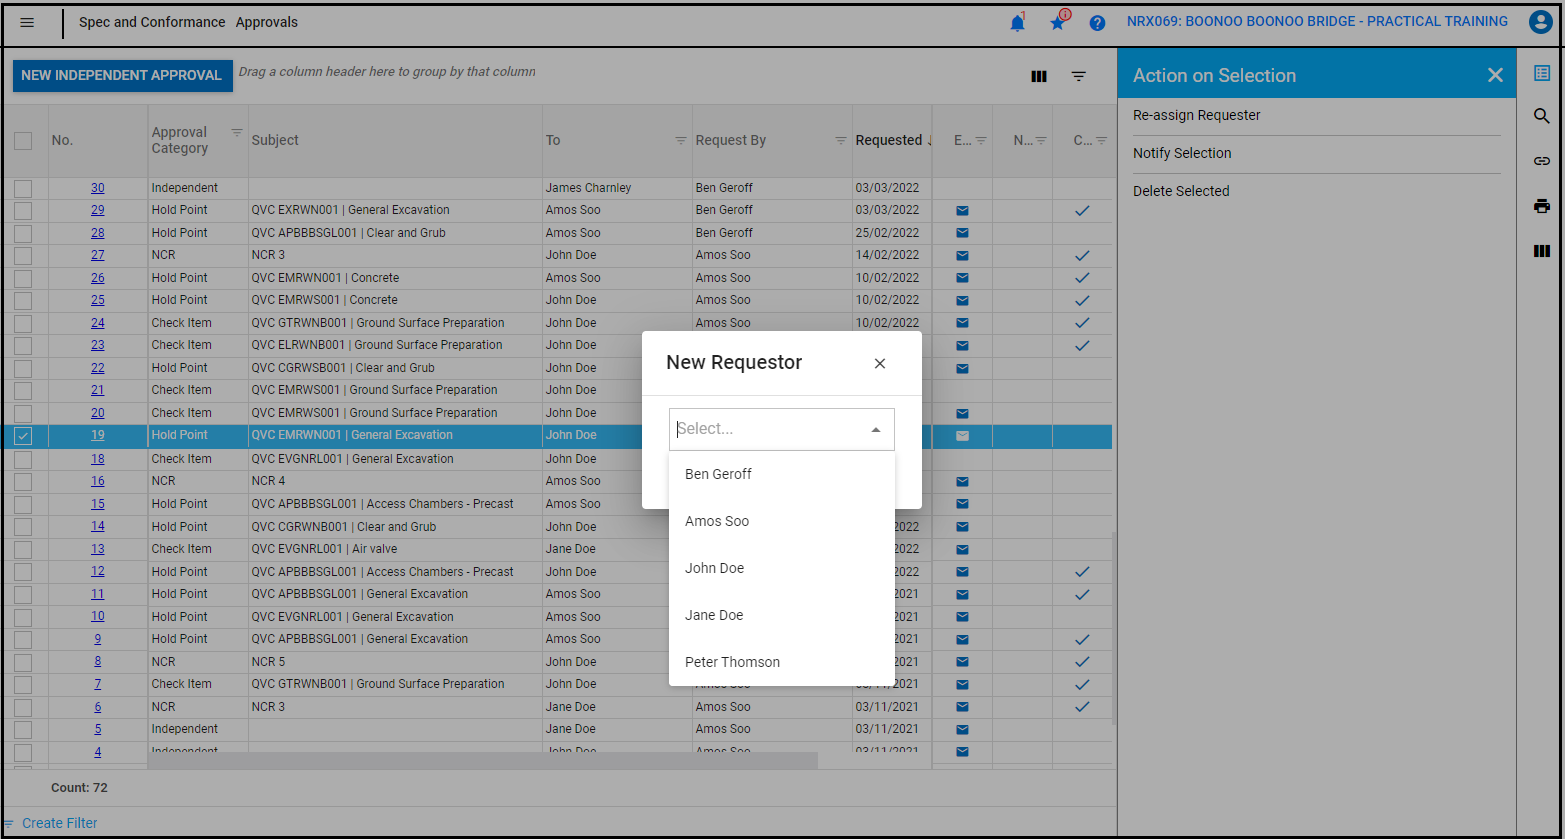This screenshot has height=839, width=1565.
Task: Choose Ben Geroff from requestor list
Action: coord(782,474)
